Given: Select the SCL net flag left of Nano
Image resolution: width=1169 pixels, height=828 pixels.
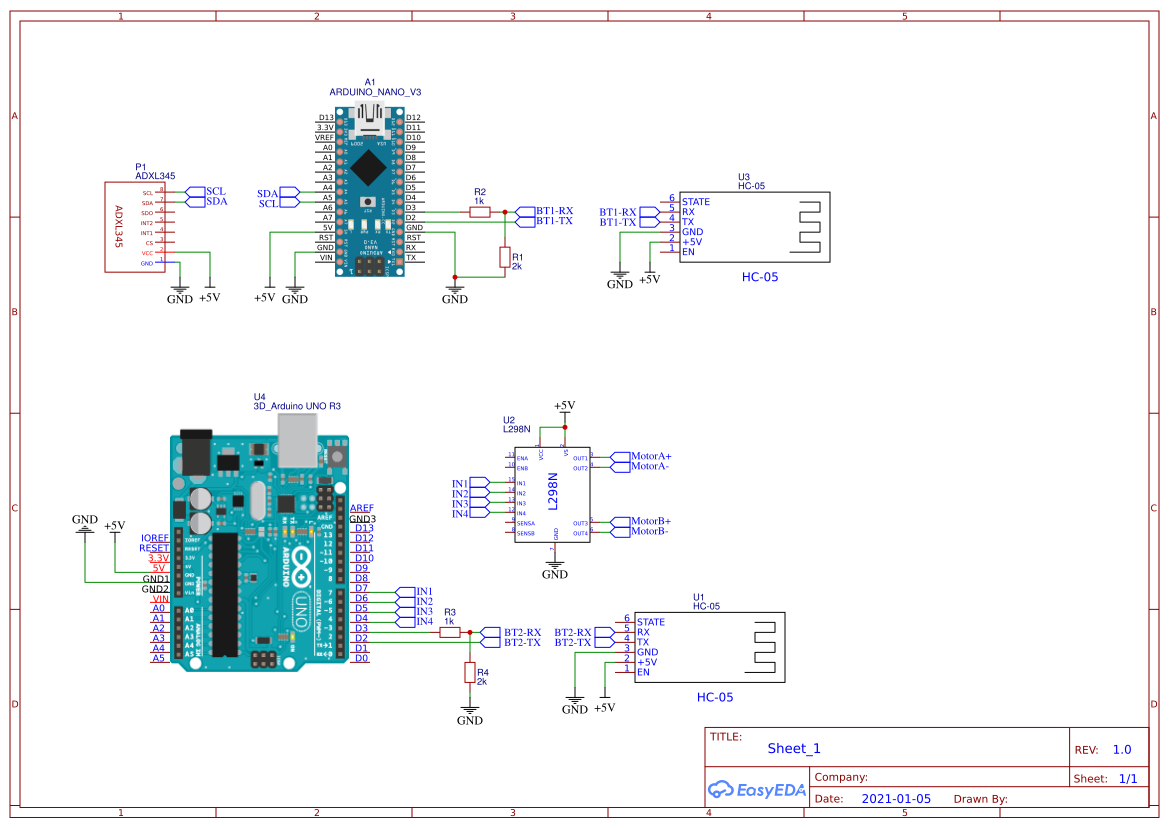Looking at the screenshot, I should tap(279, 203).
